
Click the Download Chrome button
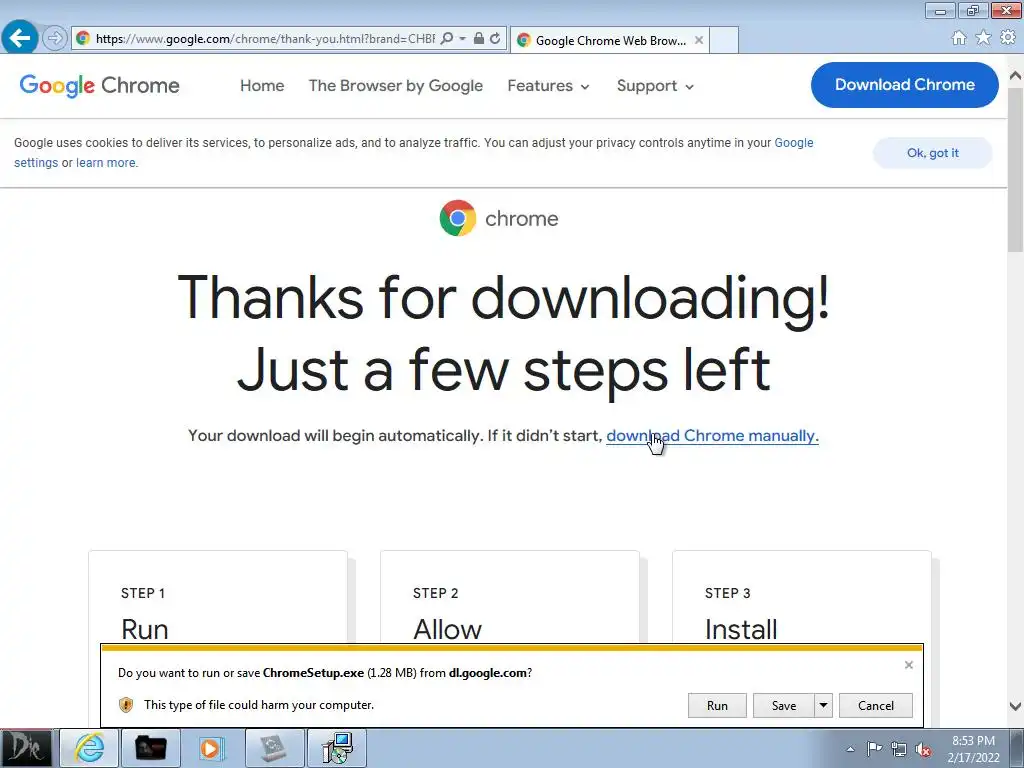point(904,85)
